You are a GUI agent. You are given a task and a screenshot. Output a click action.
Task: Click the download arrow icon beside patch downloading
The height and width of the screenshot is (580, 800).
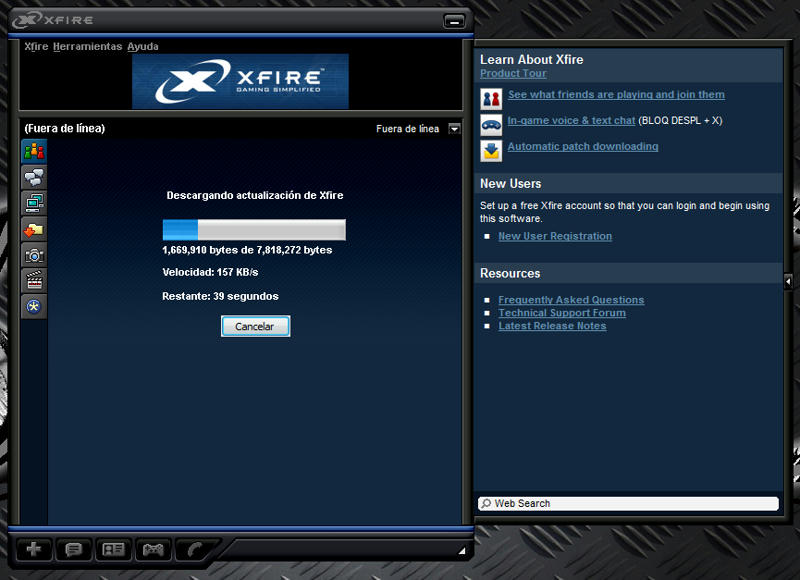pos(491,151)
